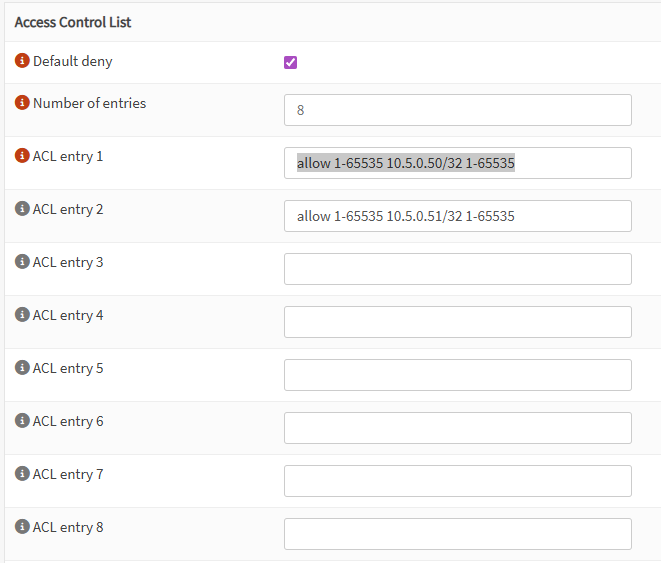Open help icon for ACL entry 8
The height and width of the screenshot is (563, 661).
22,527
